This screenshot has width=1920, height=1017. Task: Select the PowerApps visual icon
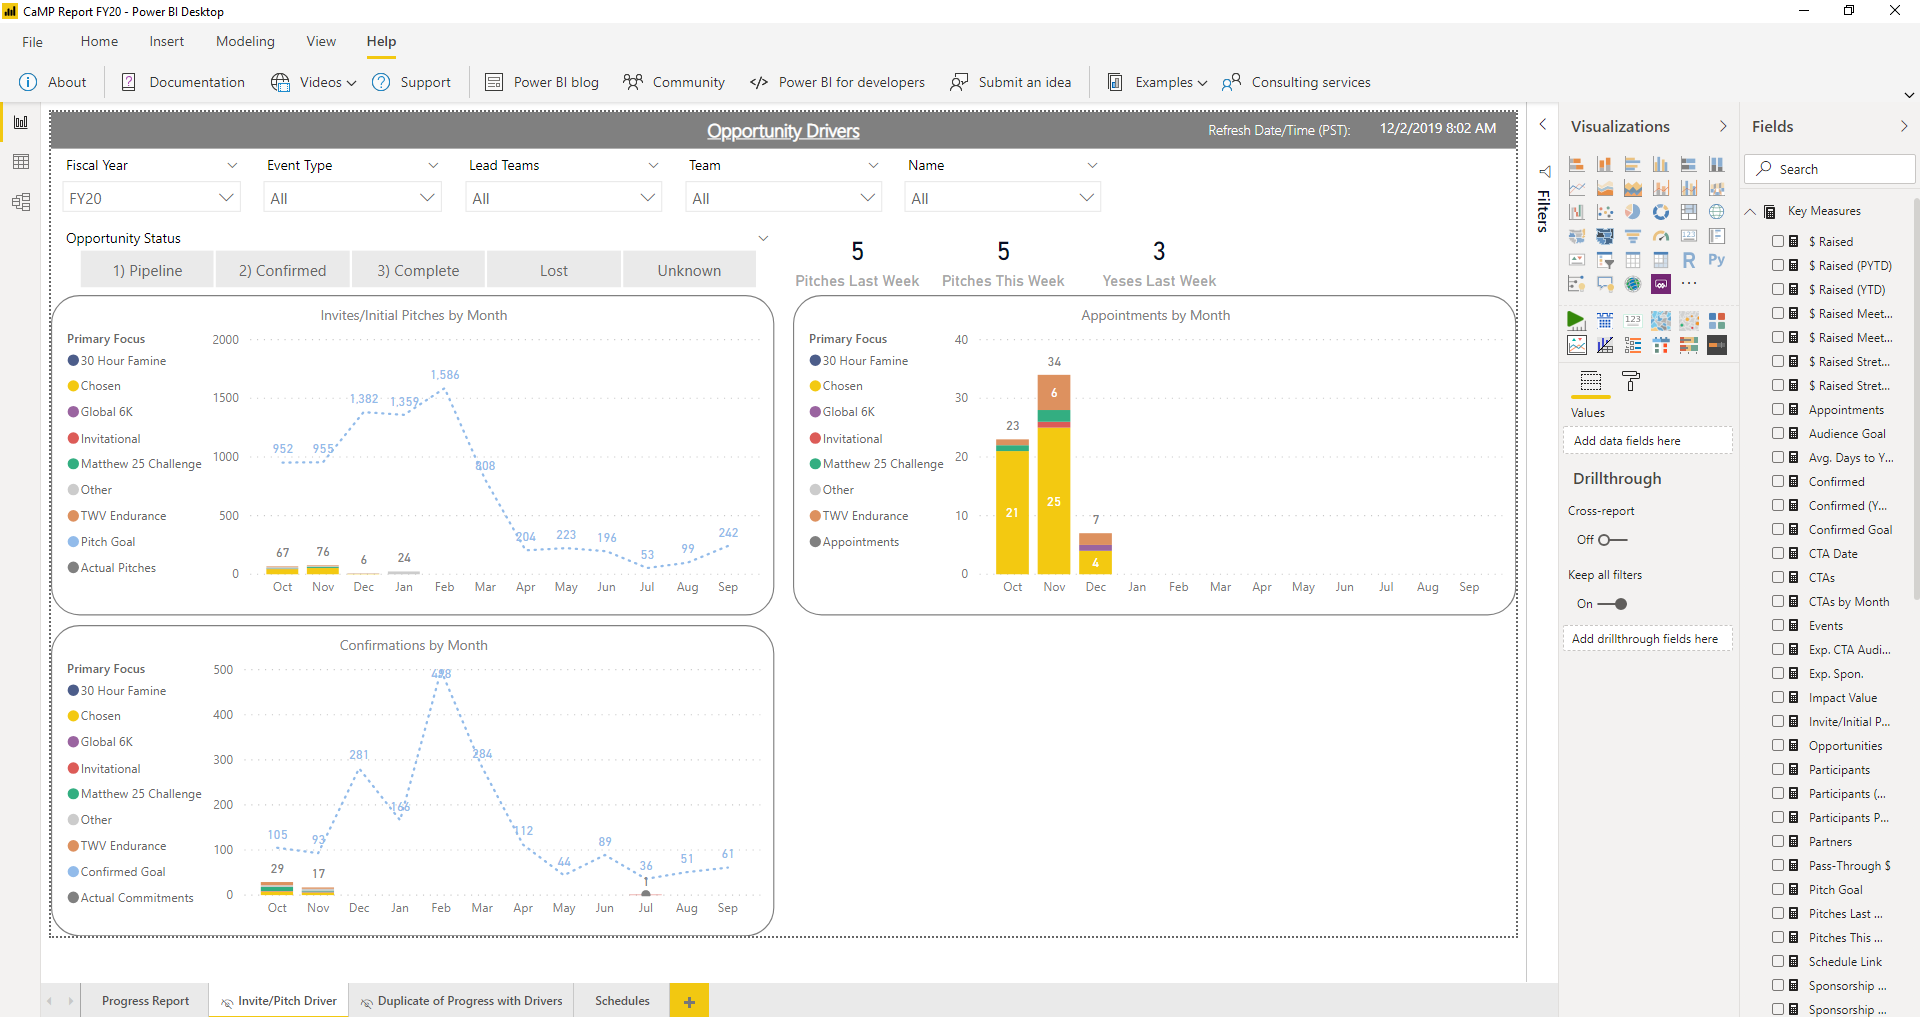click(1661, 284)
